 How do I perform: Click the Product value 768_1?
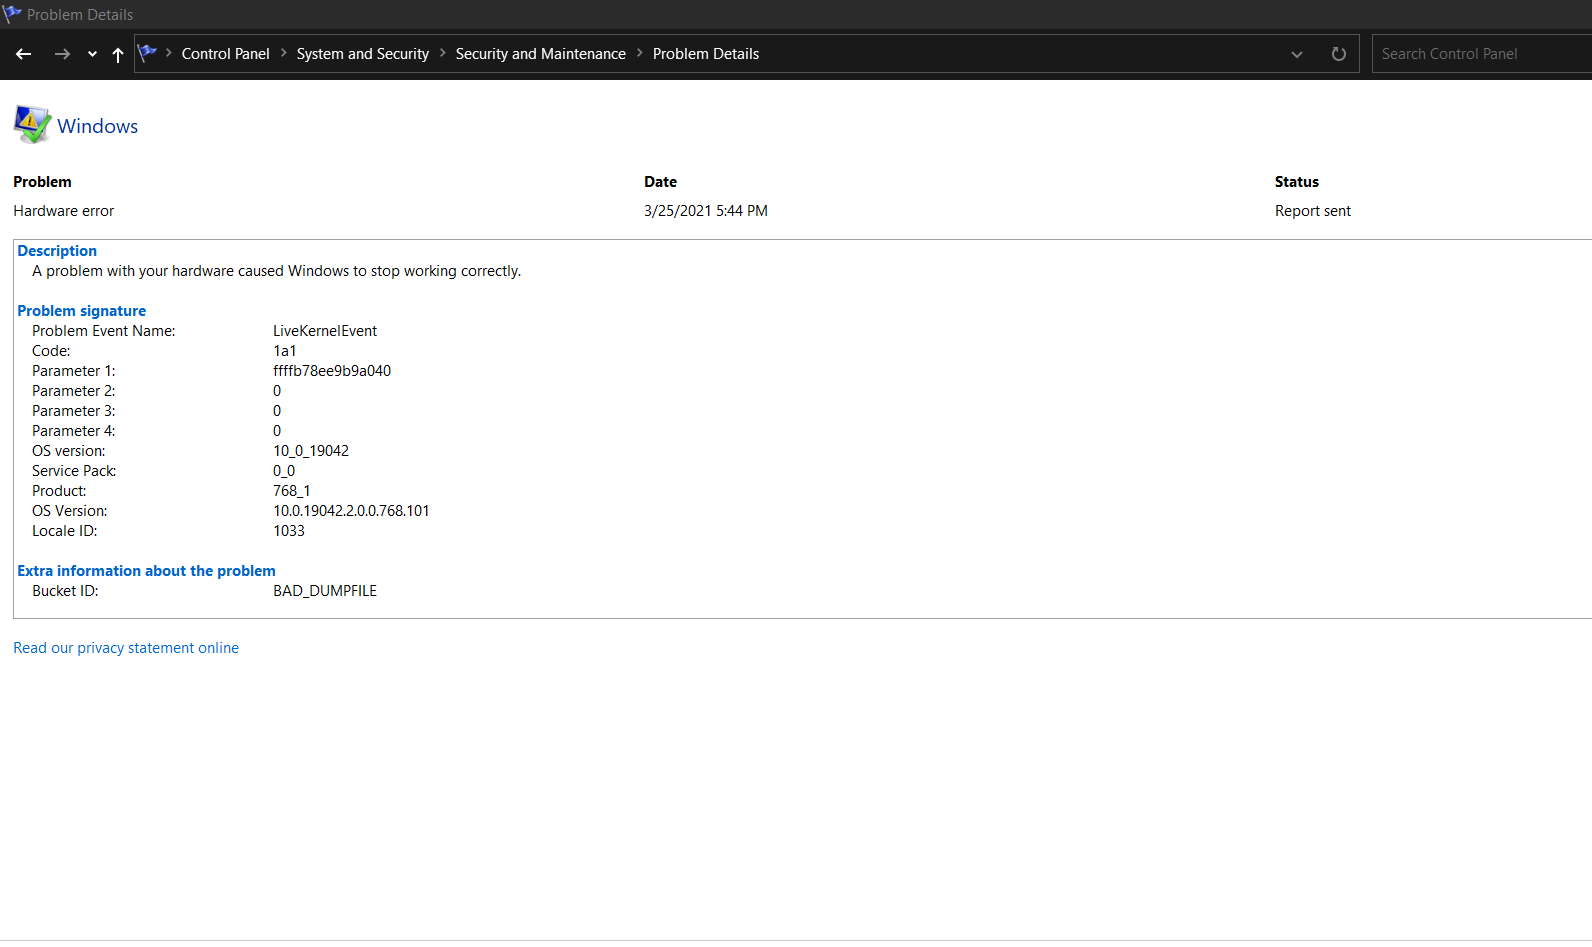click(x=292, y=491)
